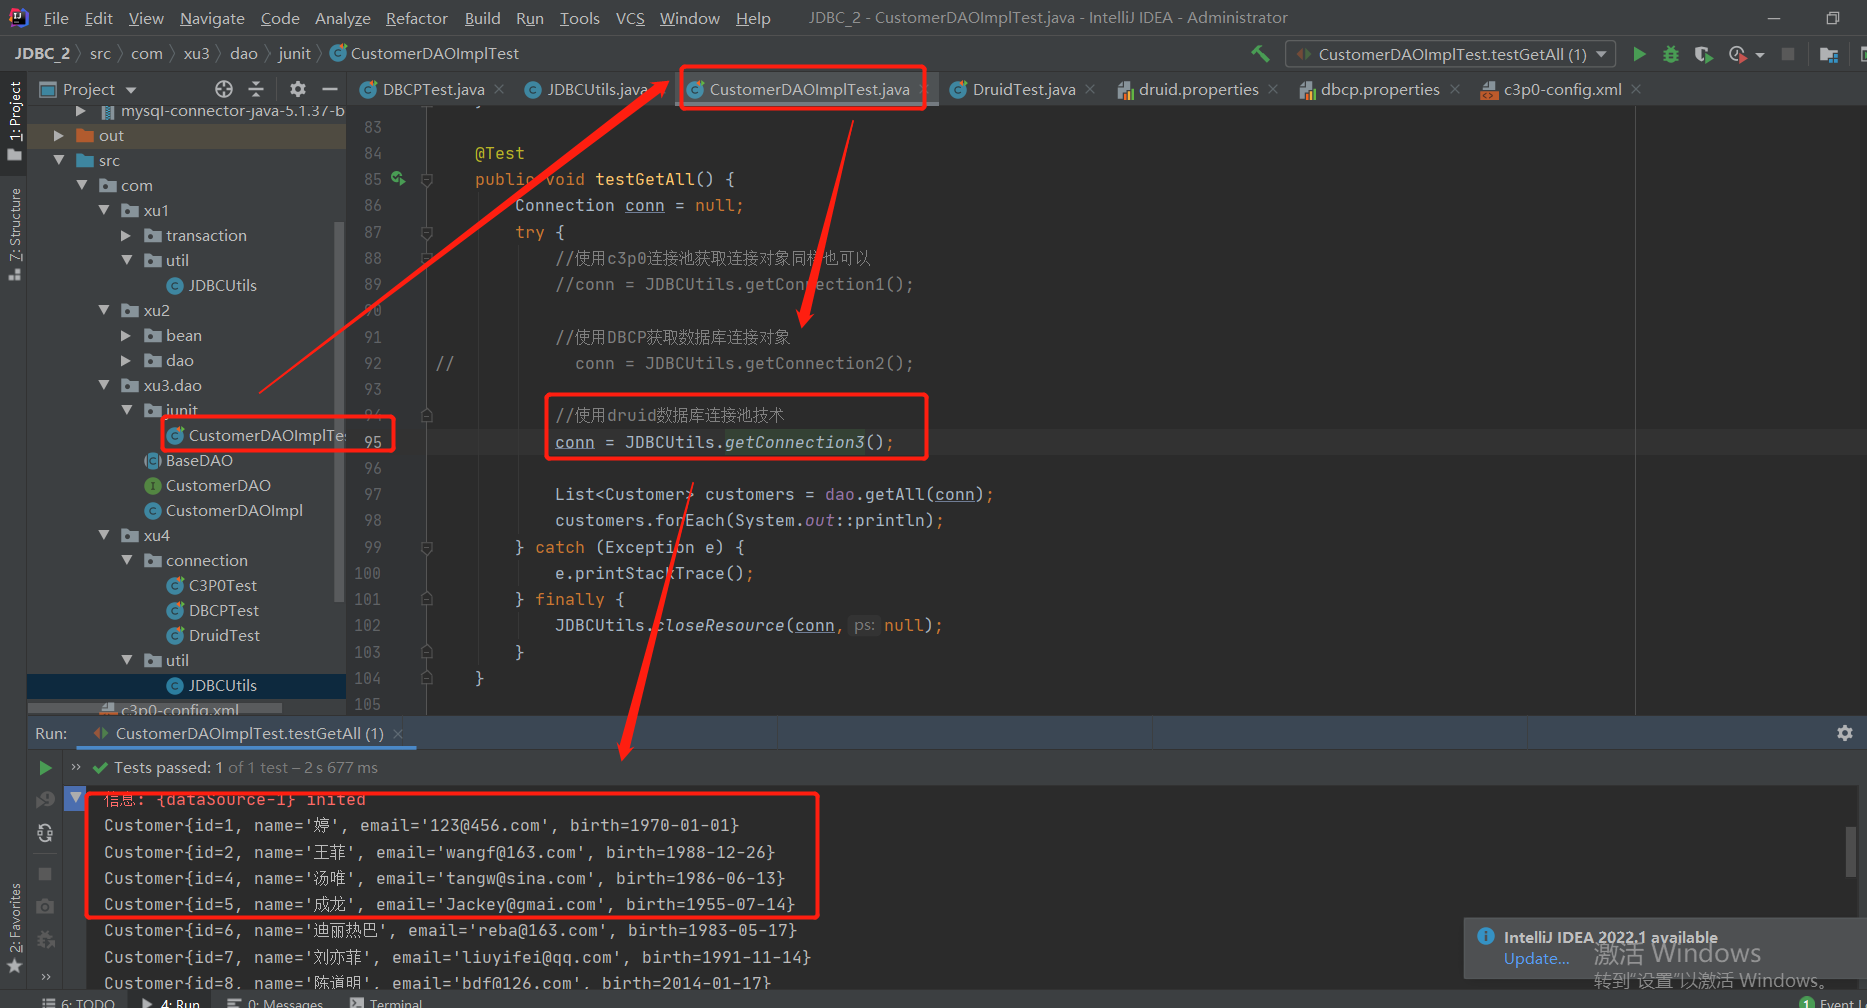Click the Build Project hammer icon
Screen dimensions: 1867x1008
[1260, 54]
